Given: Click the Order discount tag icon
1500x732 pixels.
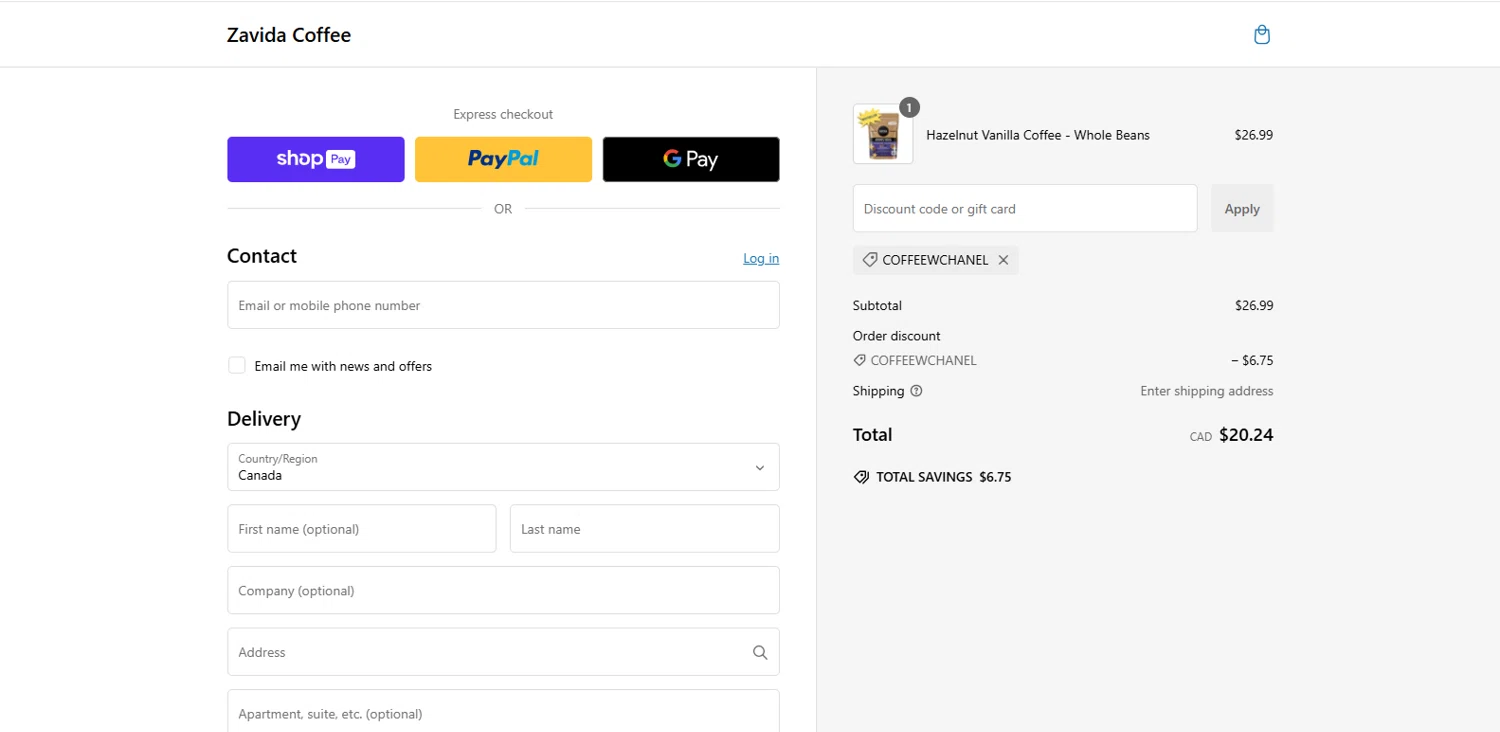Looking at the screenshot, I should click(x=859, y=360).
